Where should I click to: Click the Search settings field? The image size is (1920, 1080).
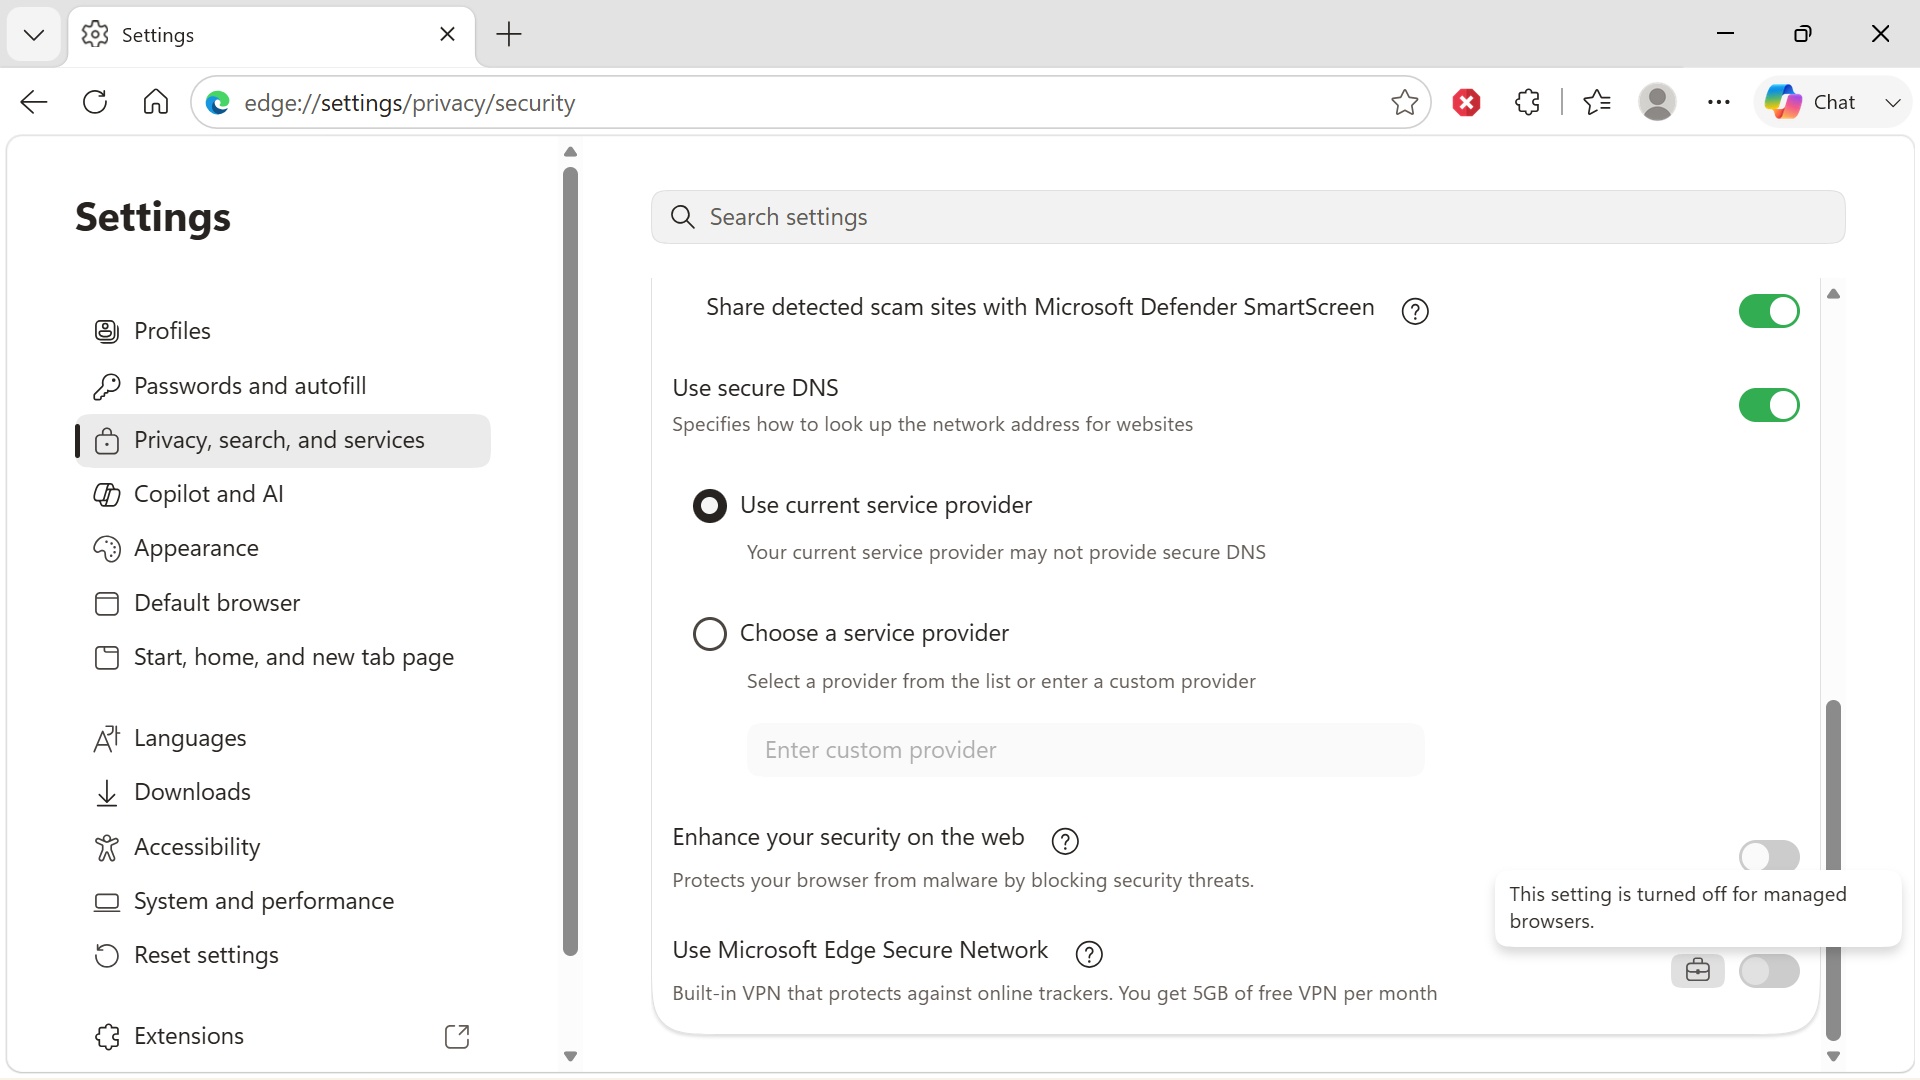pos(1248,217)
